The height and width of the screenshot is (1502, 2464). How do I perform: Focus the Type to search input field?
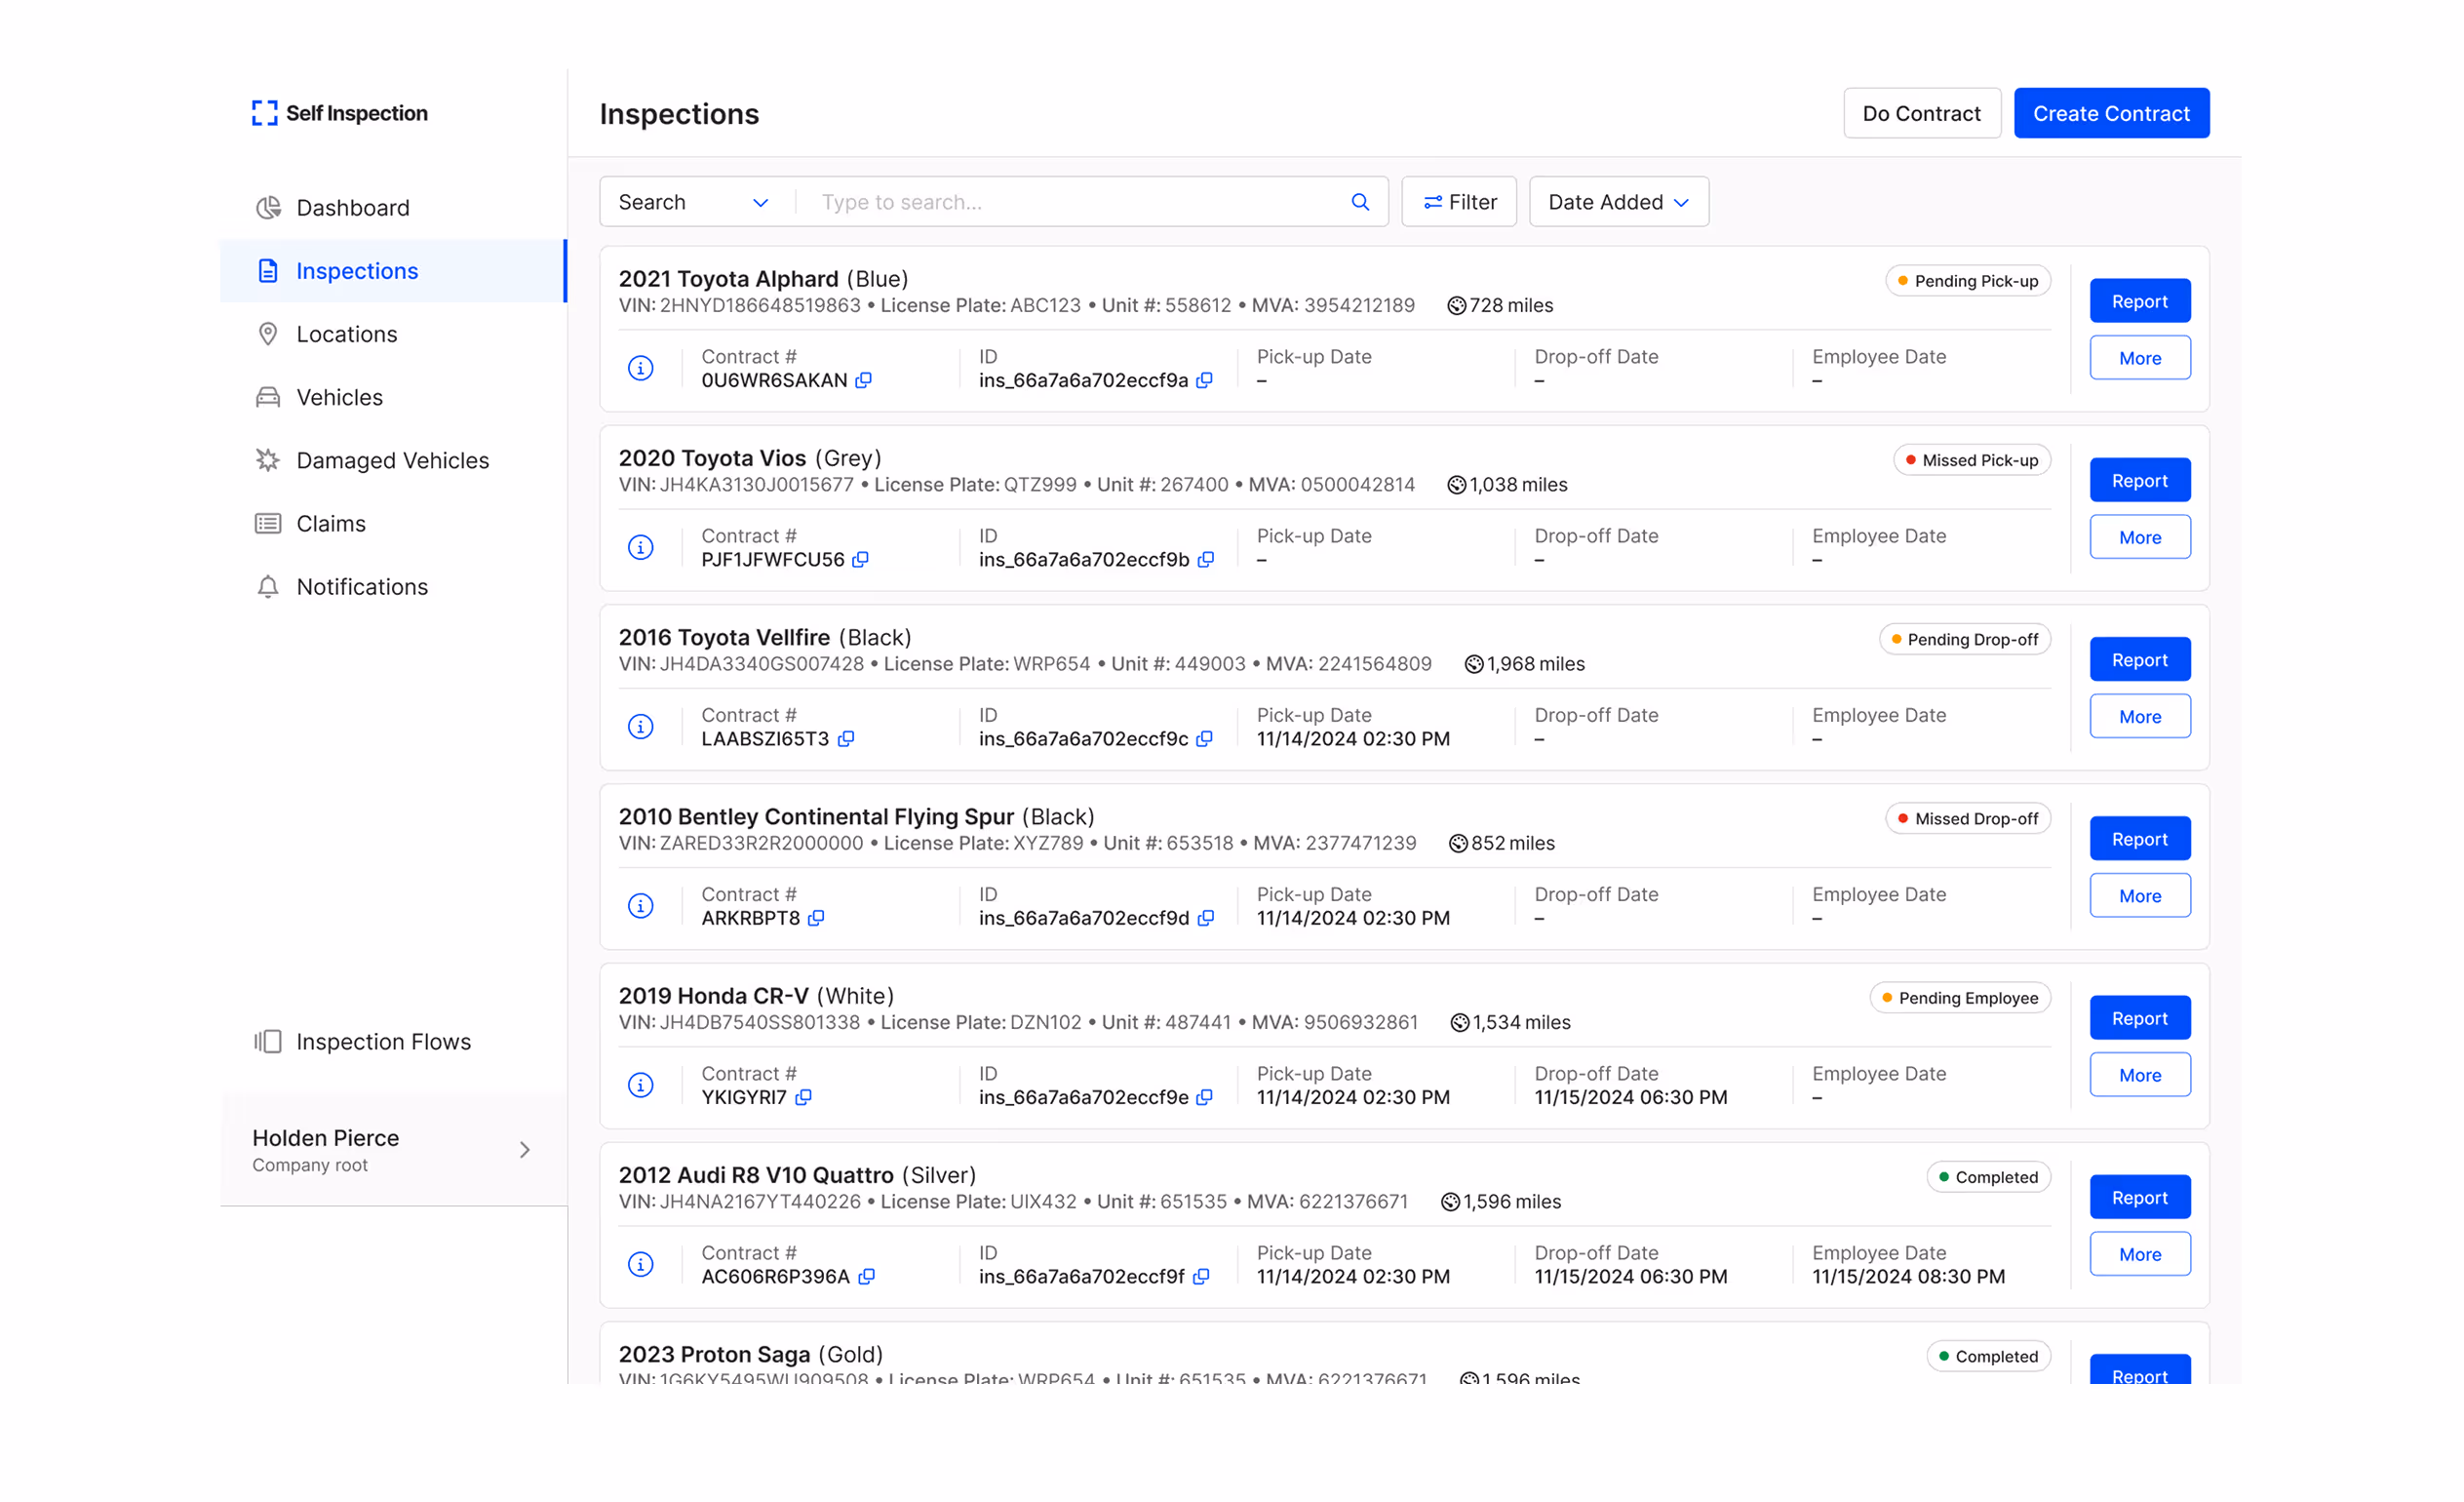click(1075, 202)
